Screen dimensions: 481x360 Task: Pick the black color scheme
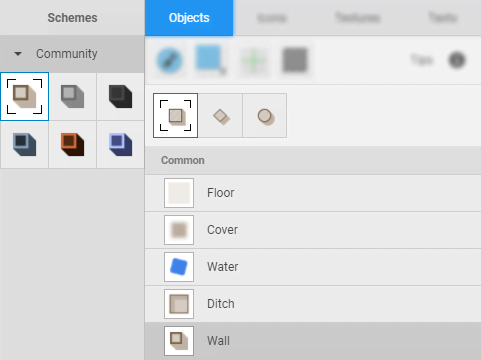tap(120, 96)
